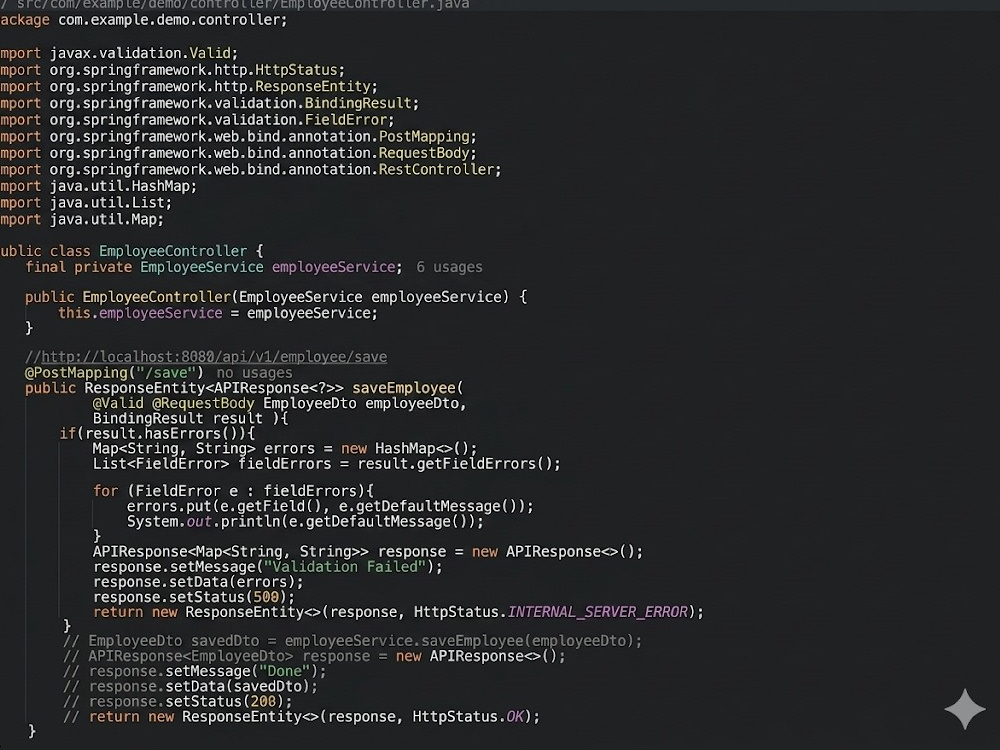Click the saveEmployee method name in its declaration
This screenshot has width=1000, height=750.
(404, 388)
